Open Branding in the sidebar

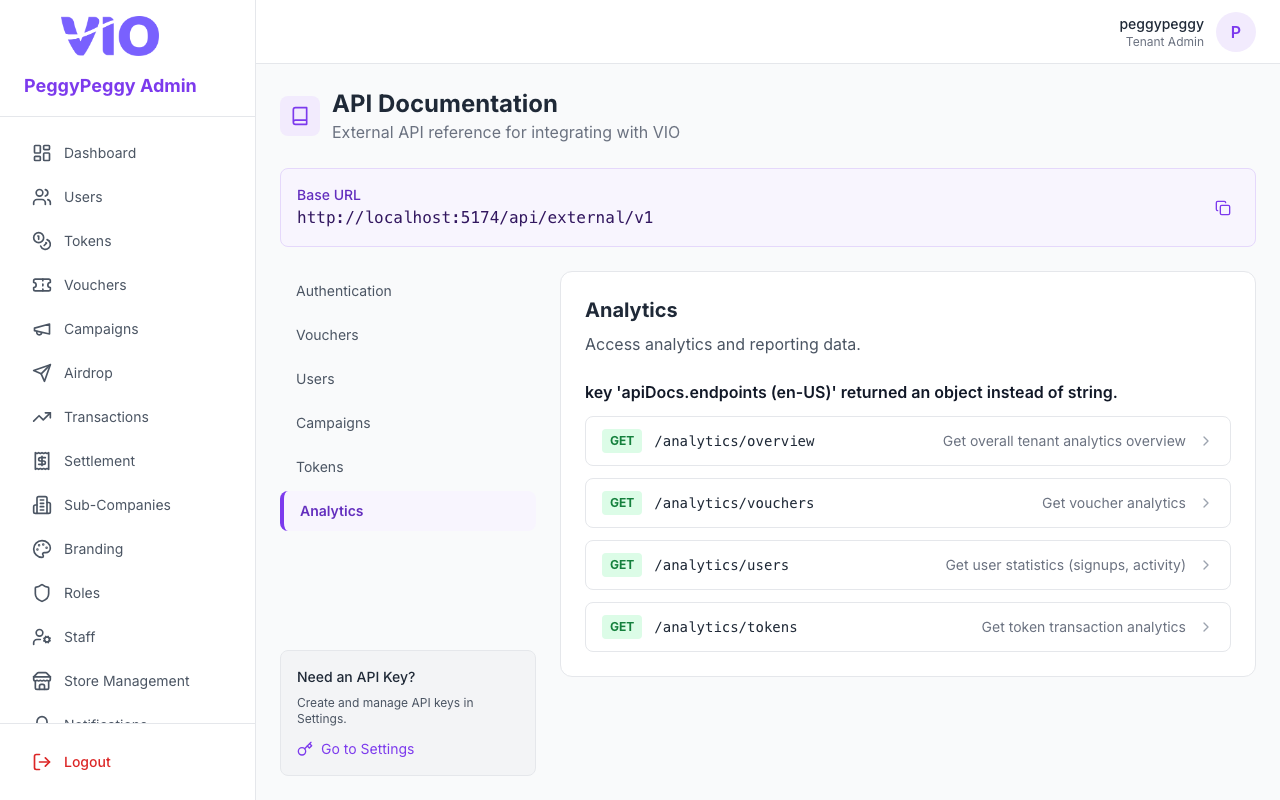[x=127, y=549]
